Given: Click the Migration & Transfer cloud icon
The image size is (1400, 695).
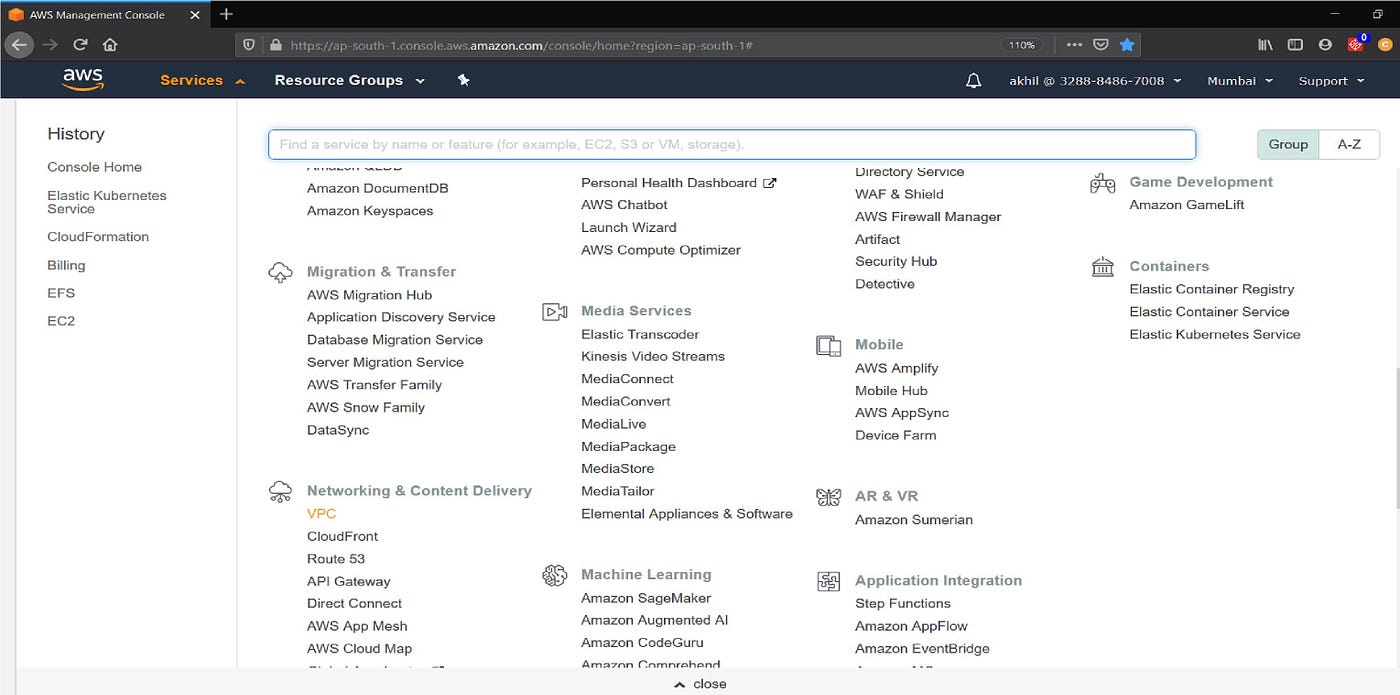Looking at the screenshot, I should click(281, 272).
